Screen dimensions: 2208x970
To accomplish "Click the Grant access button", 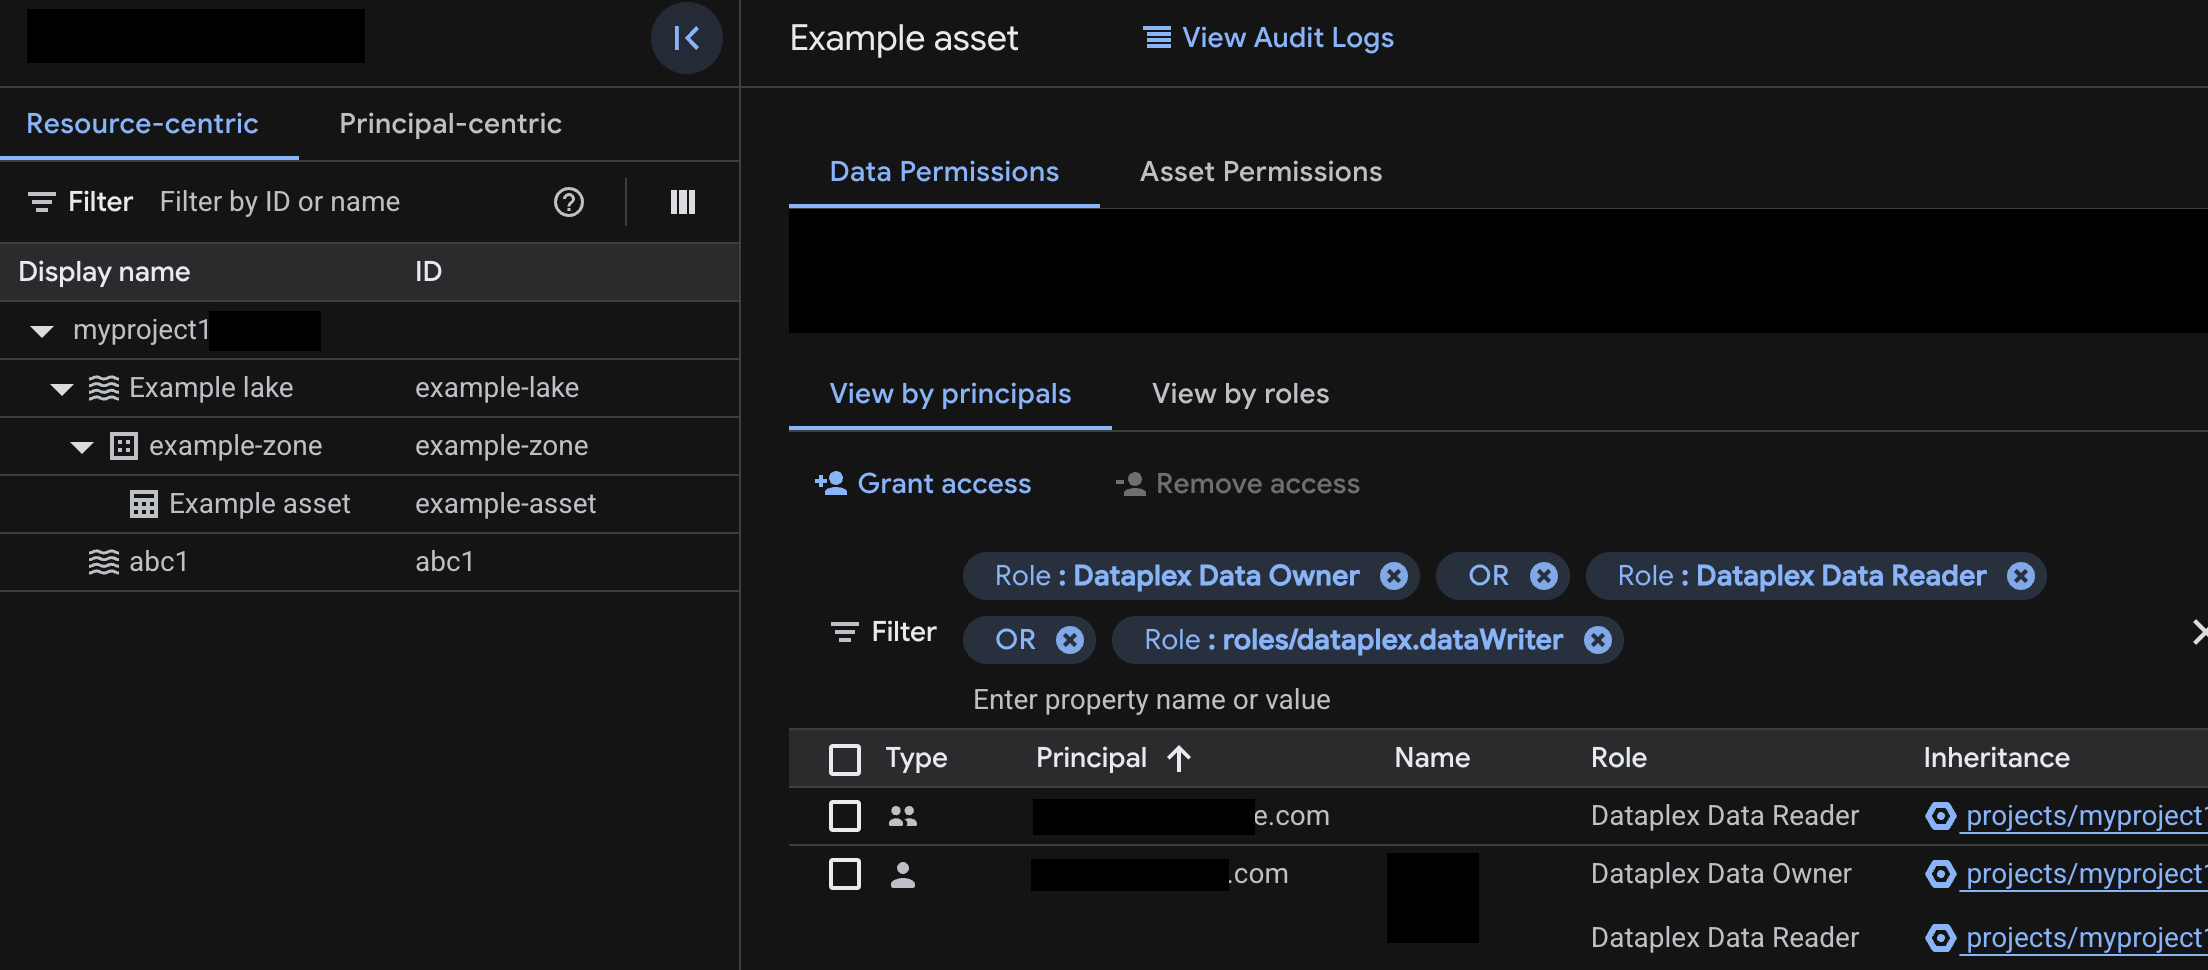I will tap(922, 484).
